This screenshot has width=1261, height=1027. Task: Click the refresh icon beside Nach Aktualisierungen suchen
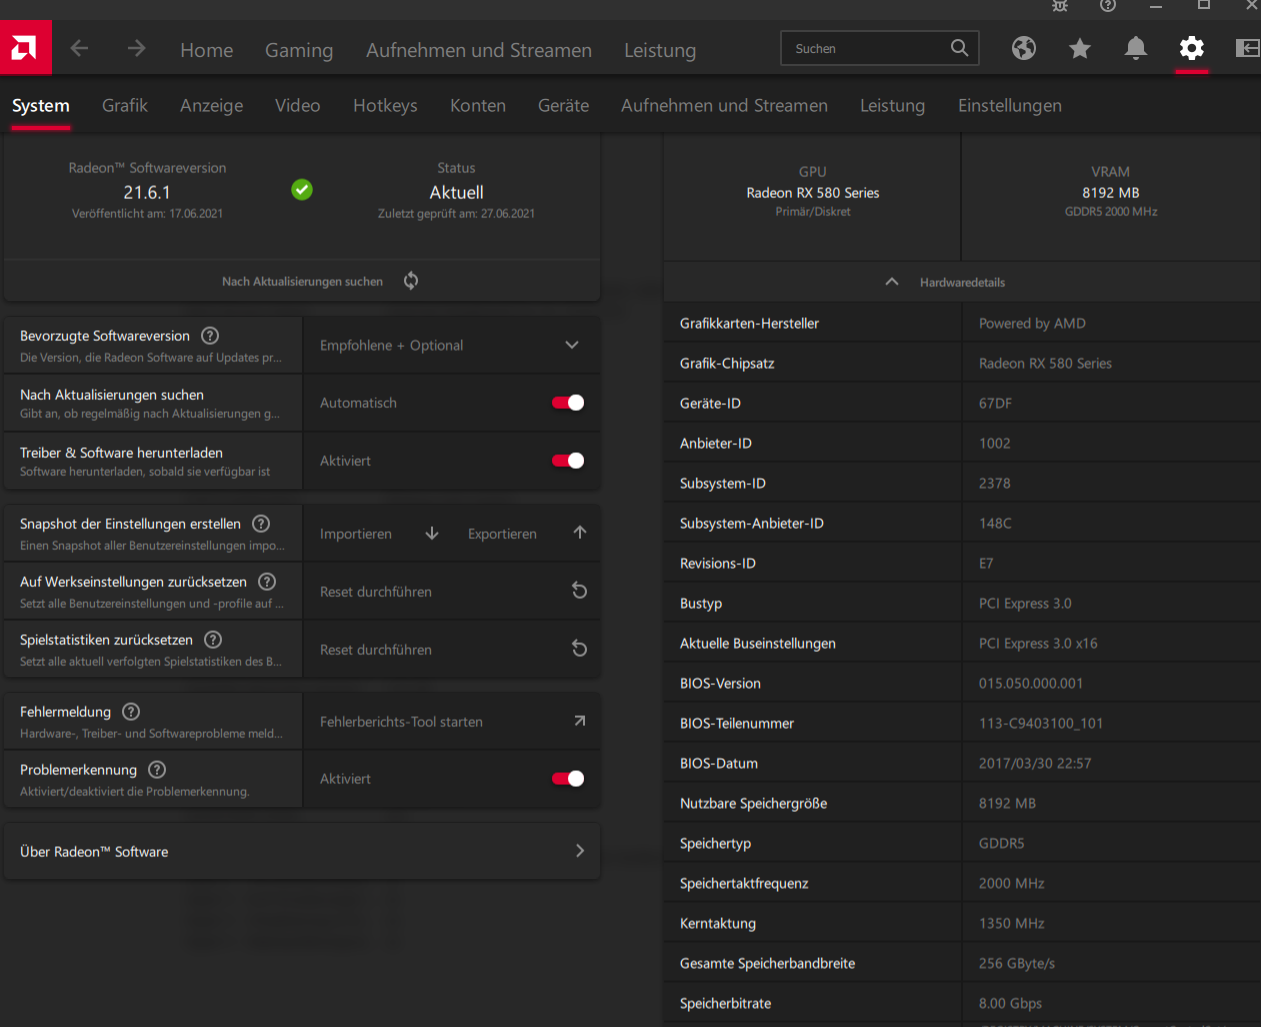point(411,281)
